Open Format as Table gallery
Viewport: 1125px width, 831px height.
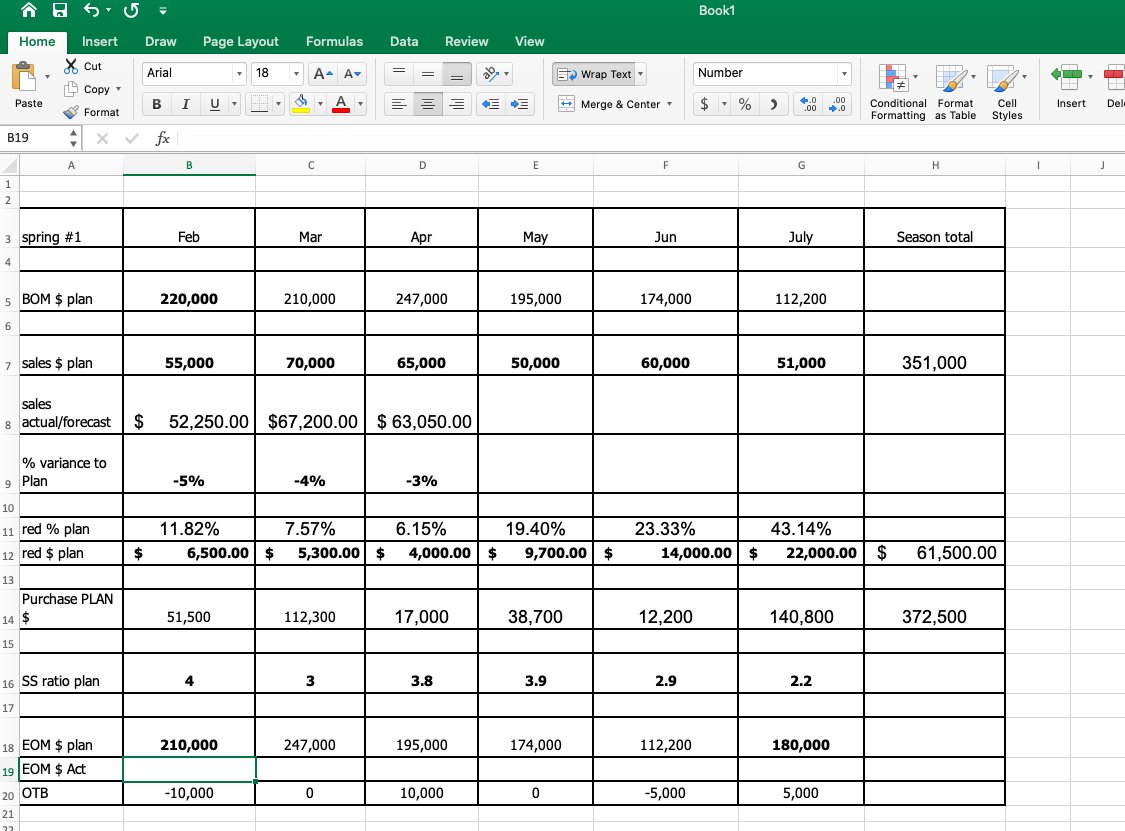point(955,91)
